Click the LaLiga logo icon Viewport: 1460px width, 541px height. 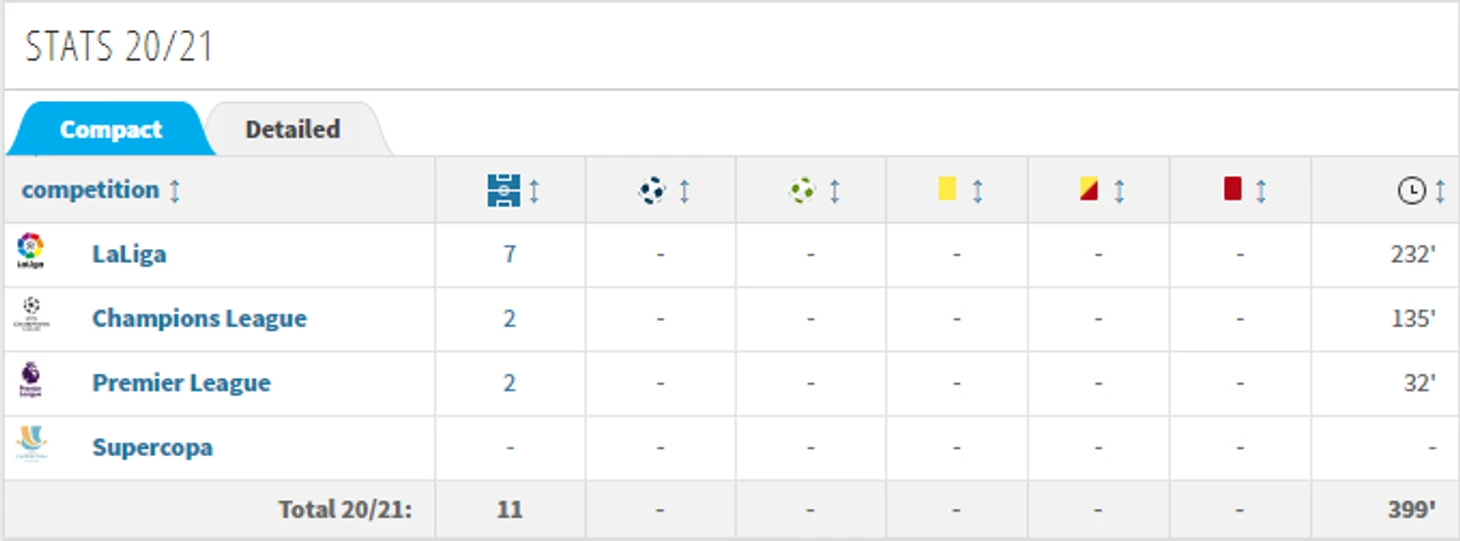click(x=31, y=251)
